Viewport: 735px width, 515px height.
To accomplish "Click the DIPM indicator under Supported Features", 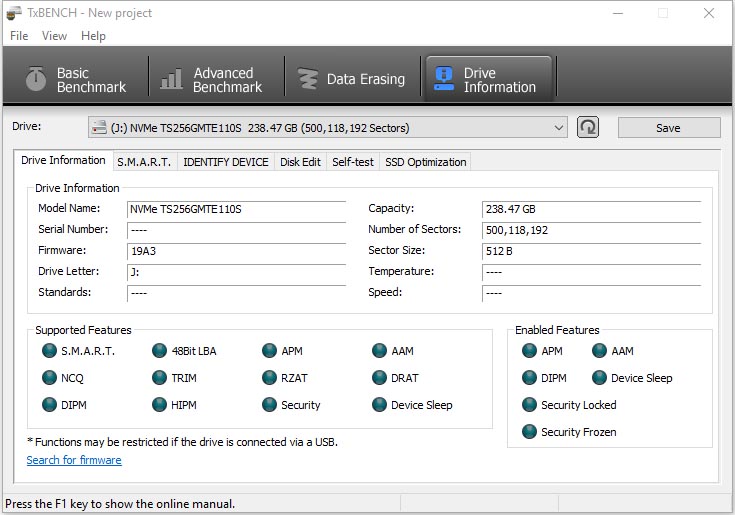I will coord(49,404).
